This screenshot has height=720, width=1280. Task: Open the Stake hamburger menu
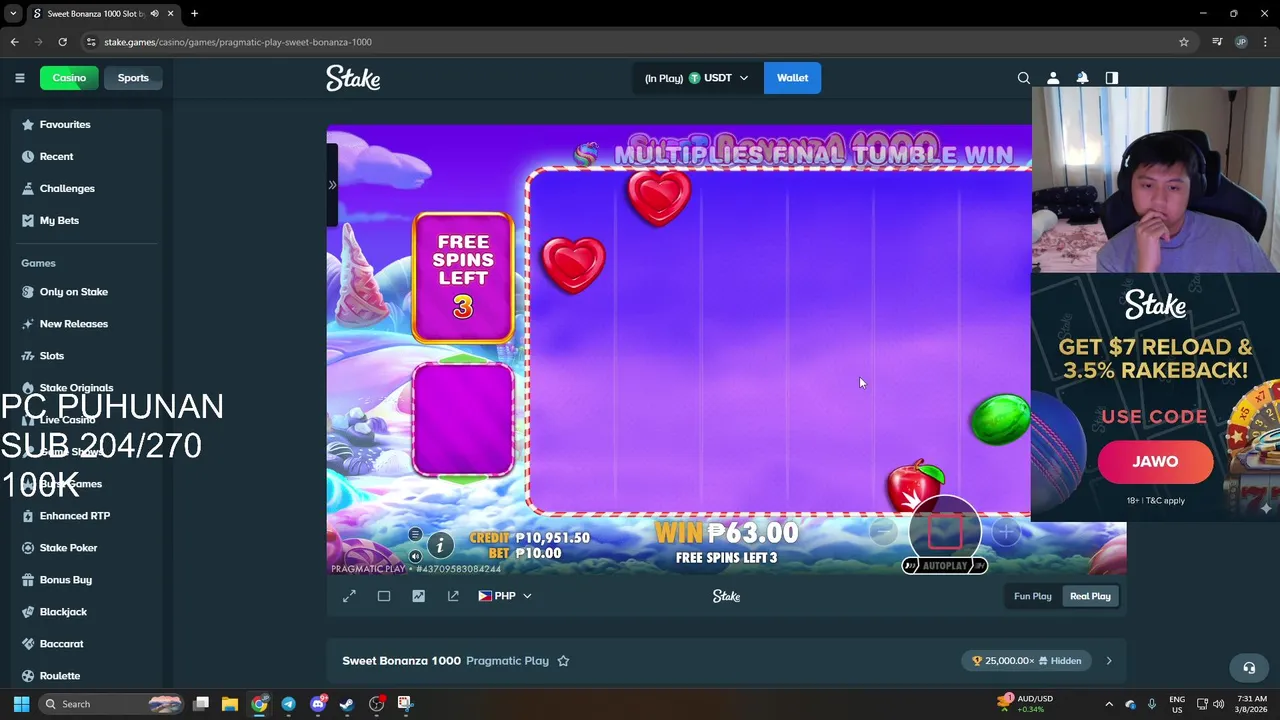click(x=19, y=78)
